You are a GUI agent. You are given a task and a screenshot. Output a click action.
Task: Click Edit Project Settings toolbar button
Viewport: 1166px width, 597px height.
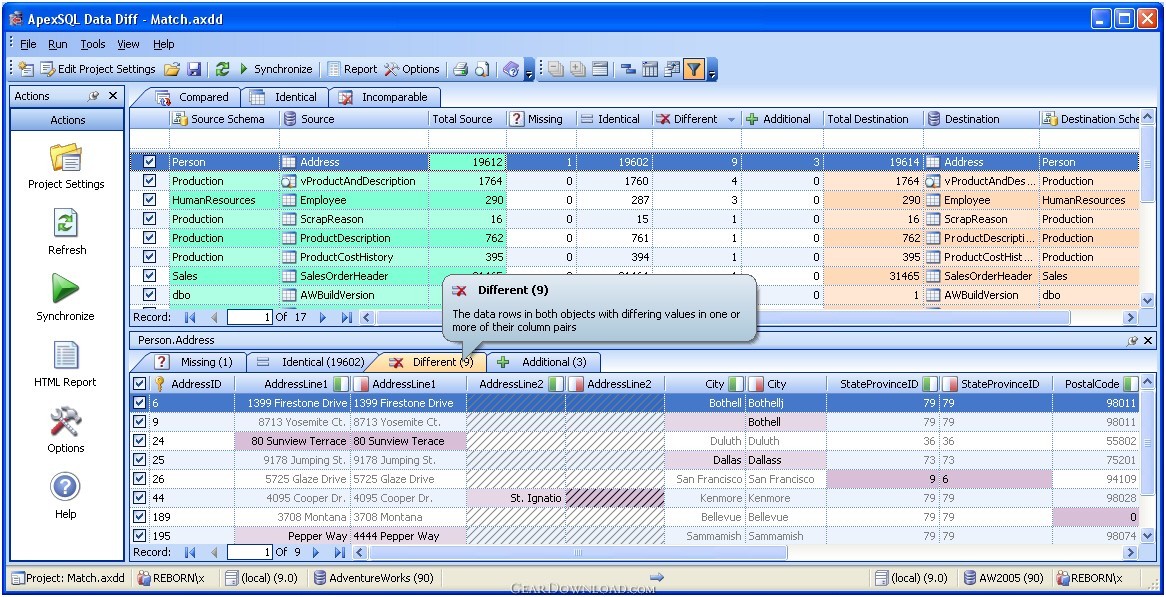[98, 69]
